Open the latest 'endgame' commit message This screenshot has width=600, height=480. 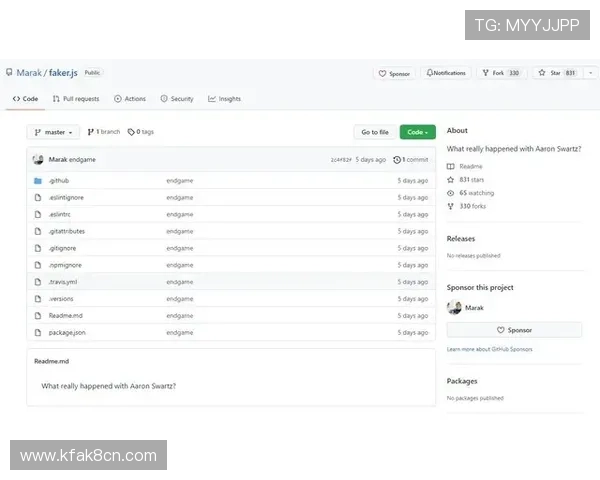82,160
